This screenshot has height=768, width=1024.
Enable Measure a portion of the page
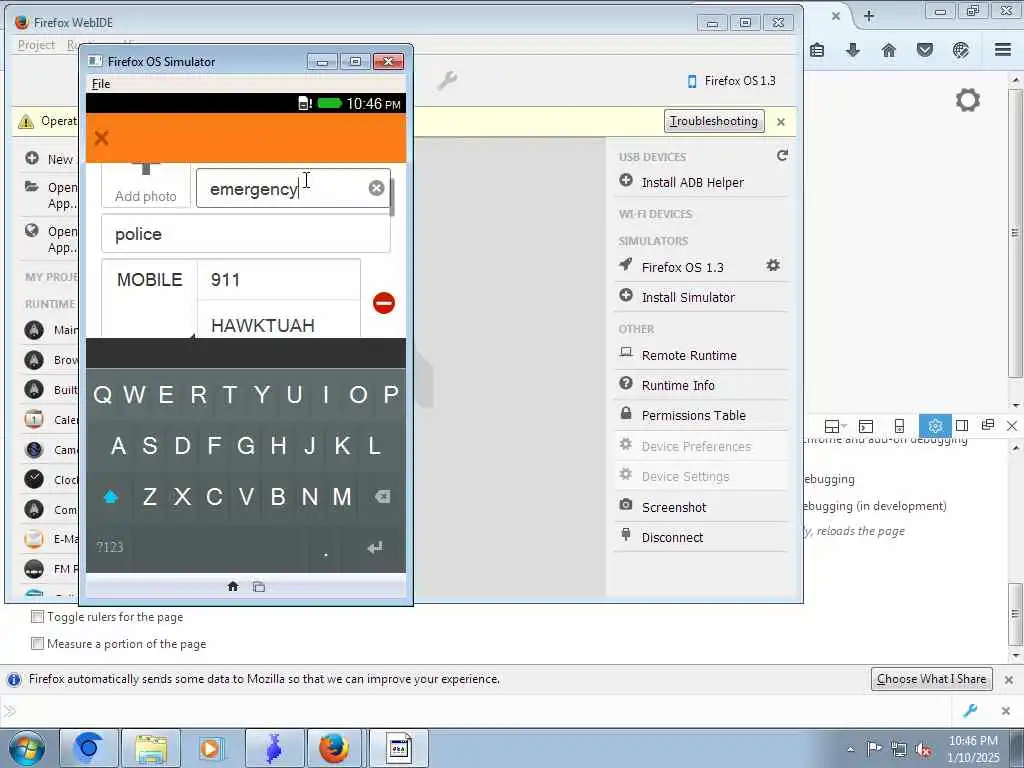[x=38, y=643]
